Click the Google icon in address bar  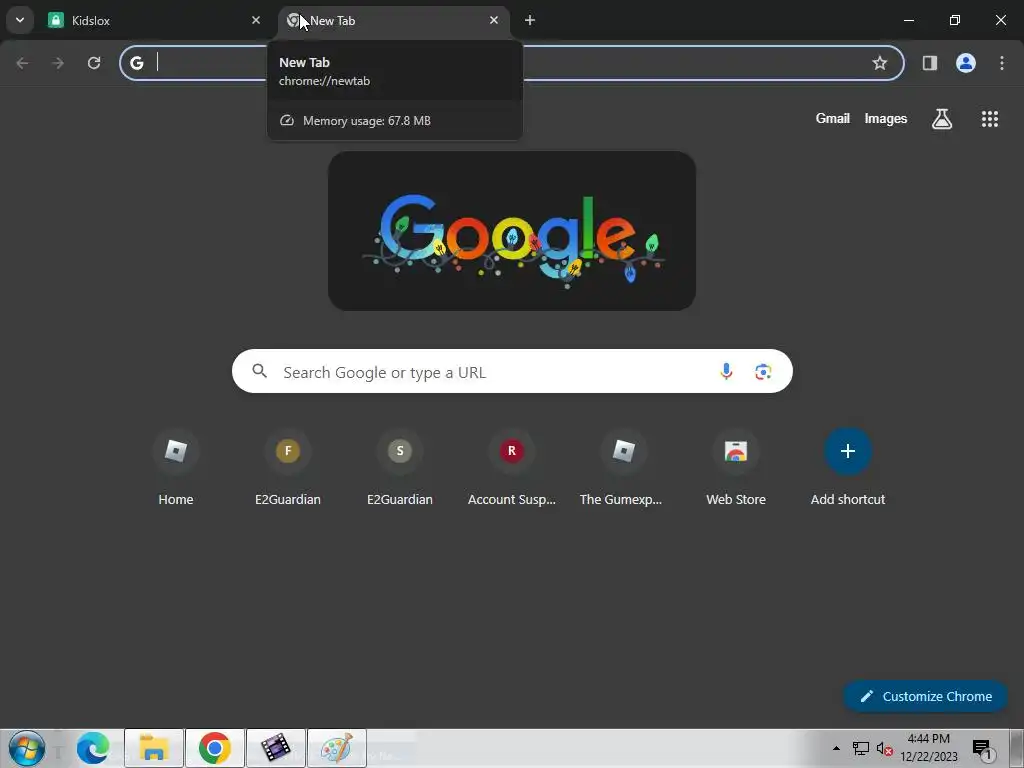tap(136, 63)
